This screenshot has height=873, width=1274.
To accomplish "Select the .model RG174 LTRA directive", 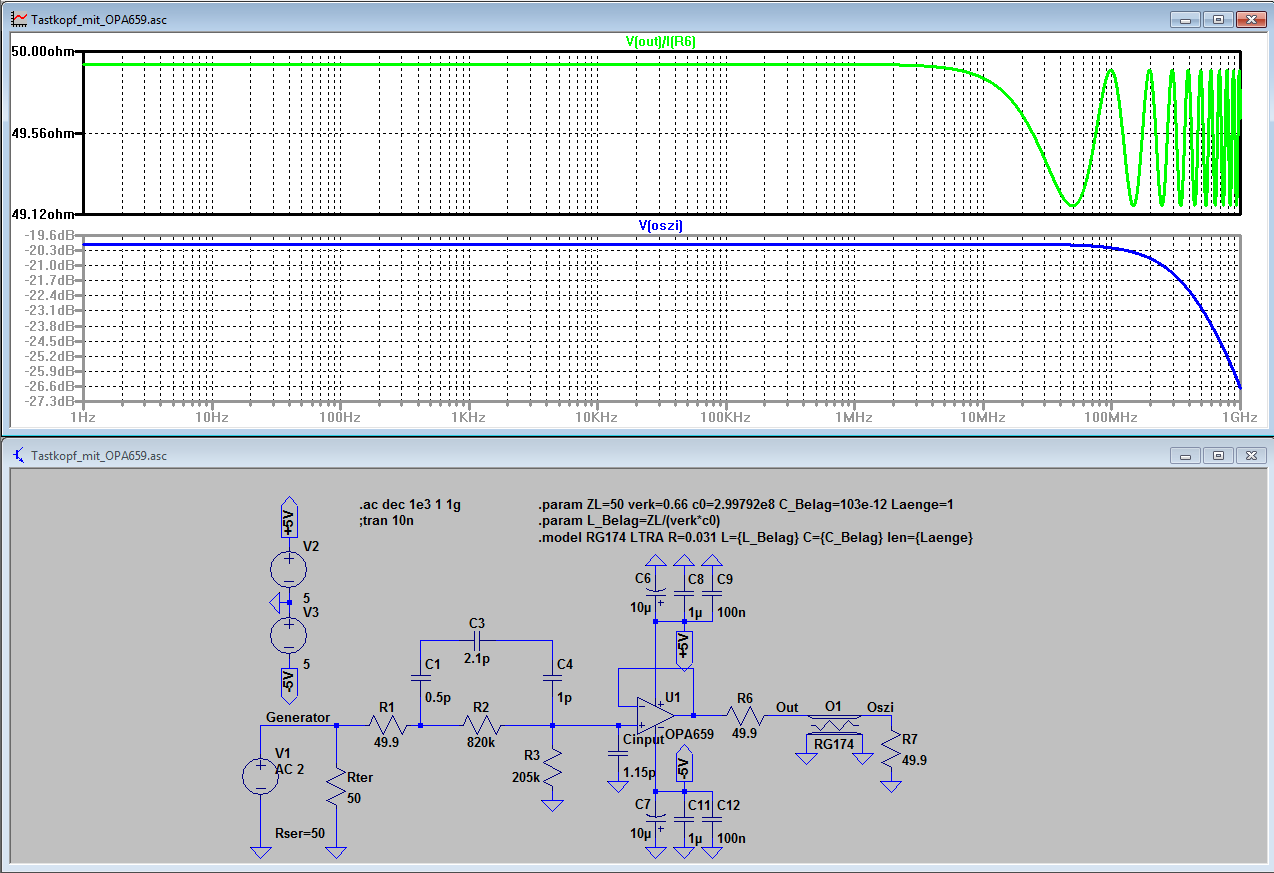I will coord(755,537).
